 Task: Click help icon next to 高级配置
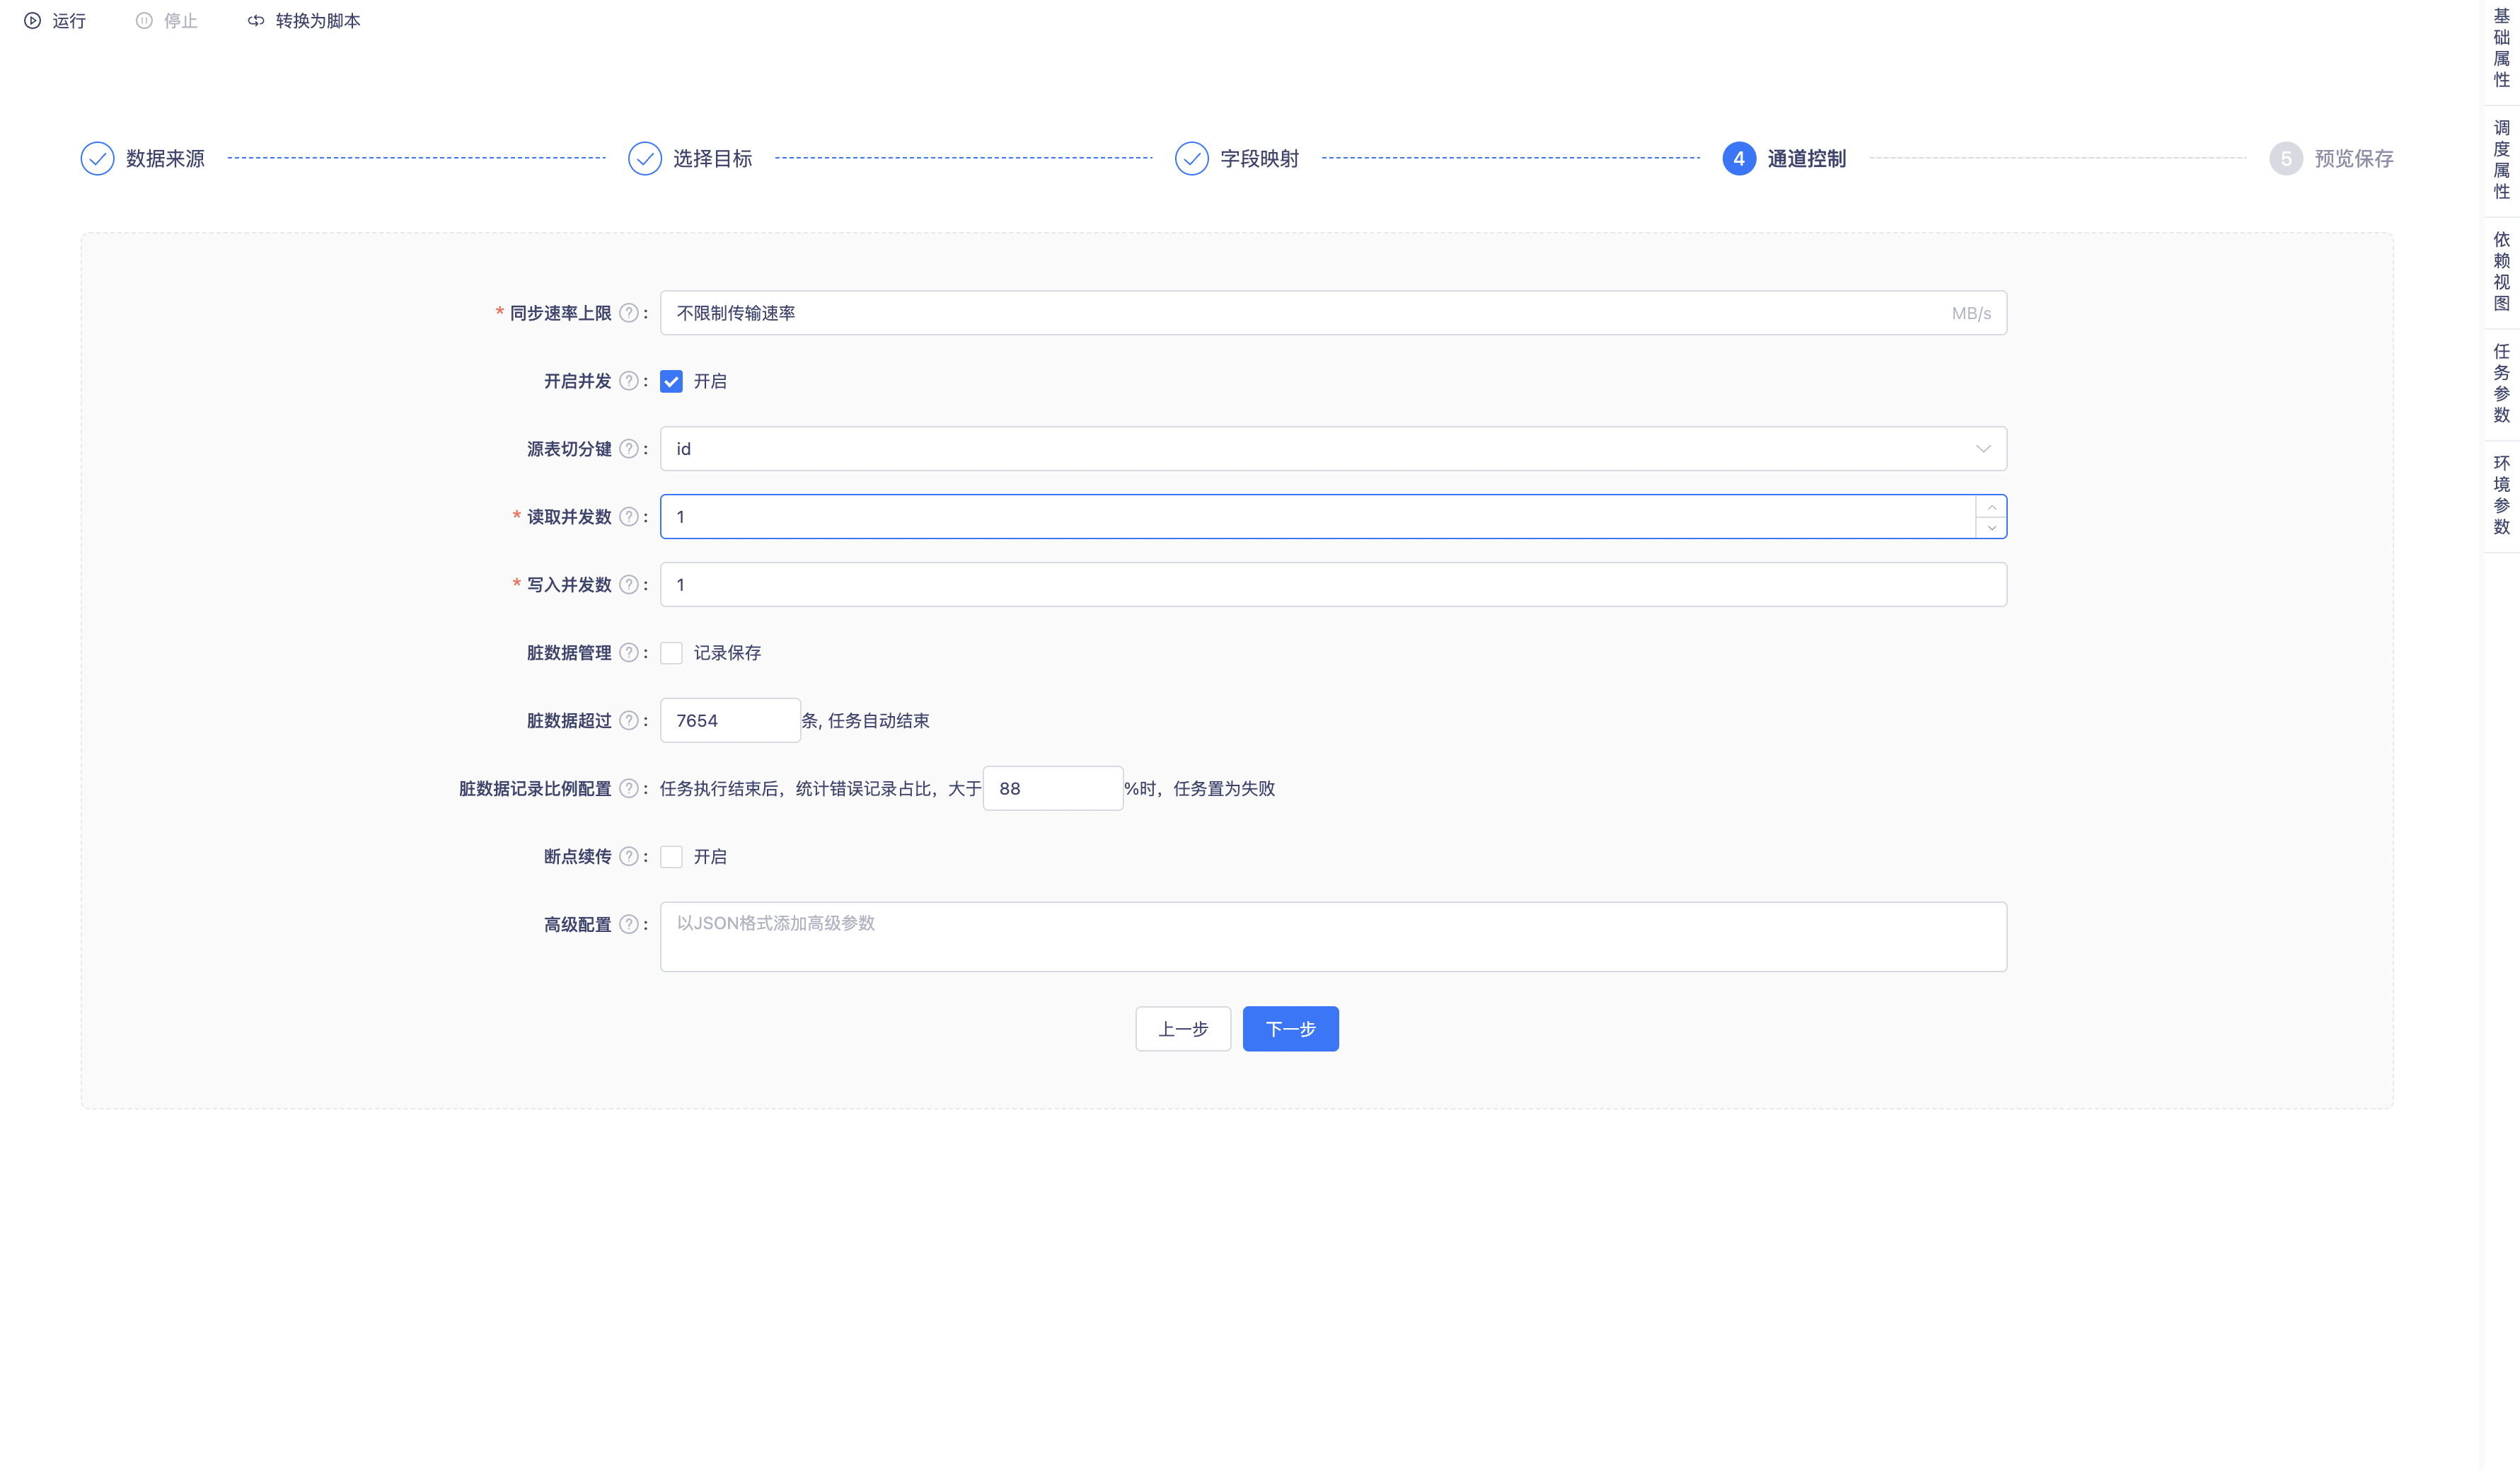(x=628, y=925)
